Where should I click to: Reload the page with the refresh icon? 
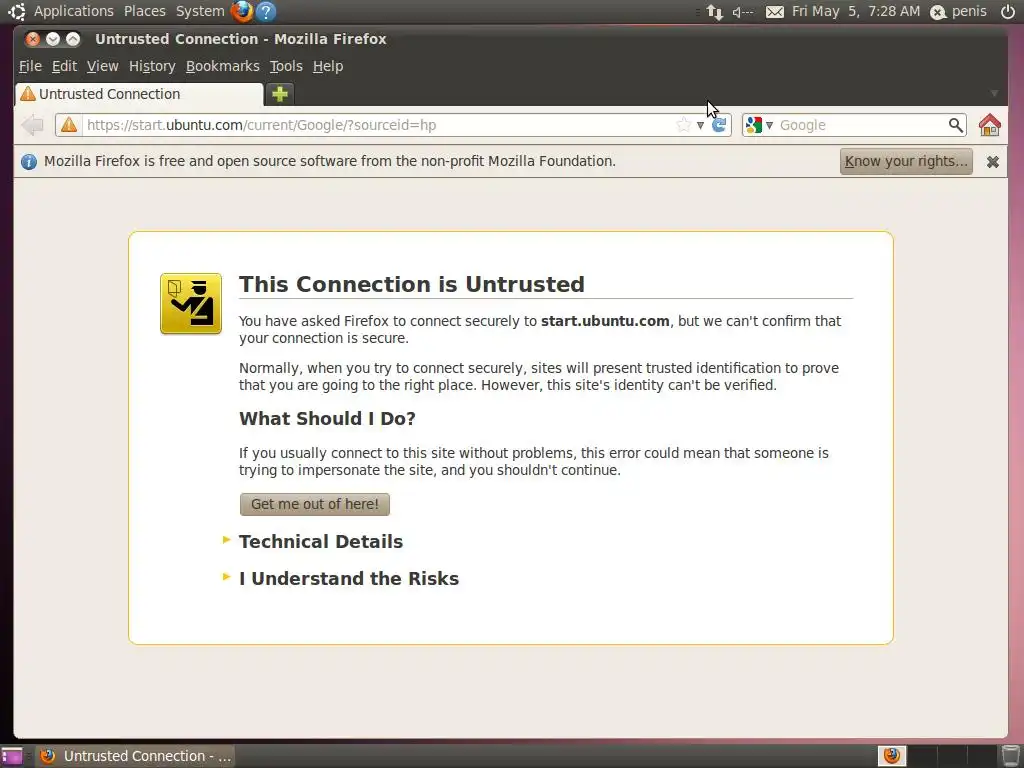(x=719, y=125)
